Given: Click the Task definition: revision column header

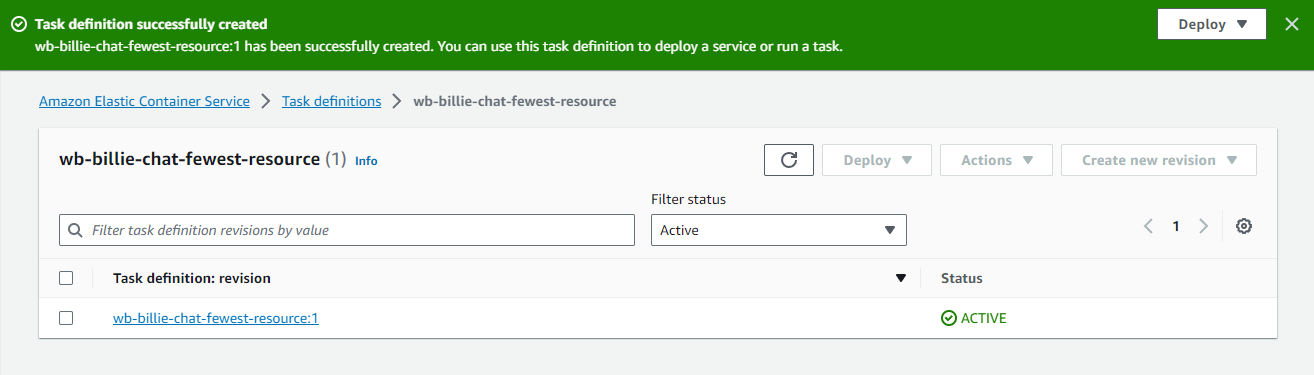Looking at the screenshot, I should [x=192, y=278].
